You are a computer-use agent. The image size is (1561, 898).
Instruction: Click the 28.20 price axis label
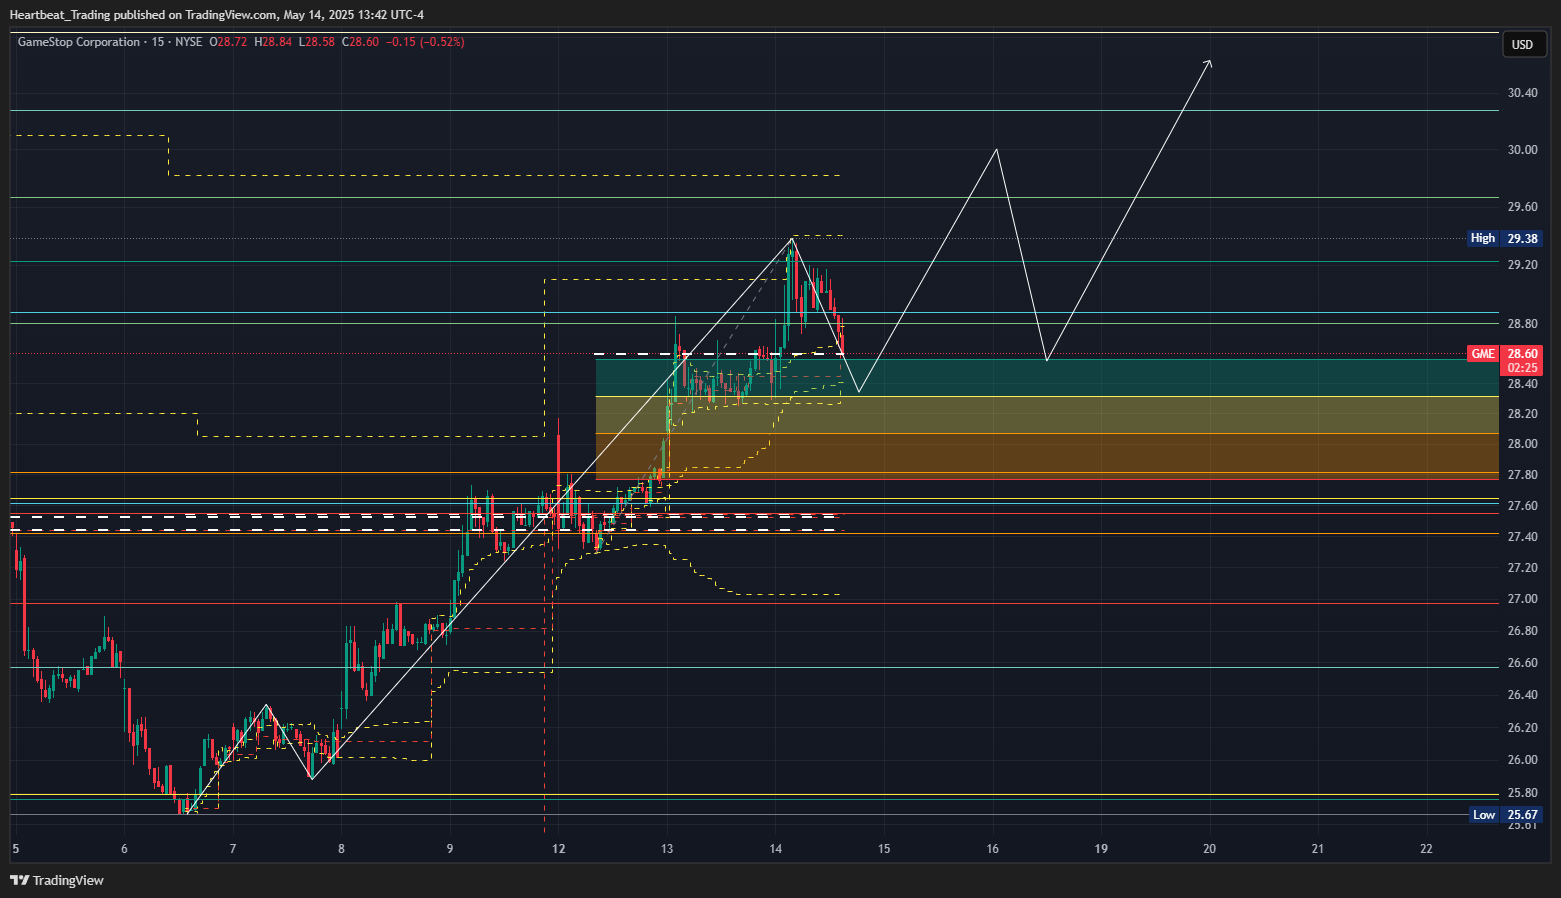pos(1522,414)
